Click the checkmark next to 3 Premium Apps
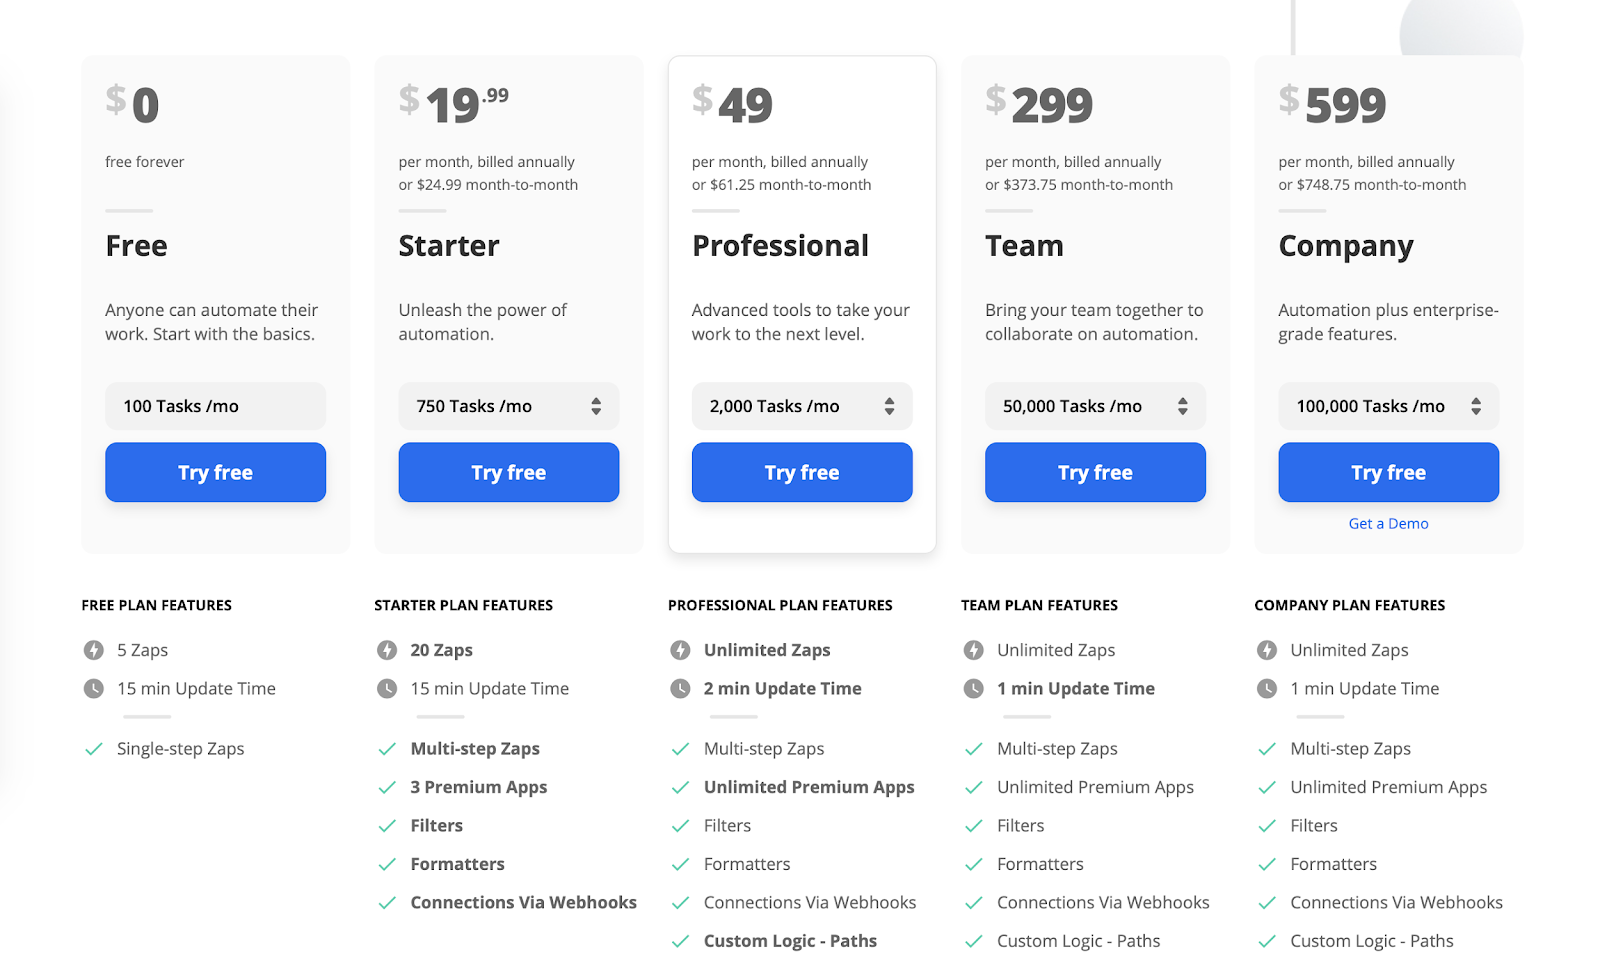1600x959 pixels. pos(387,787)
